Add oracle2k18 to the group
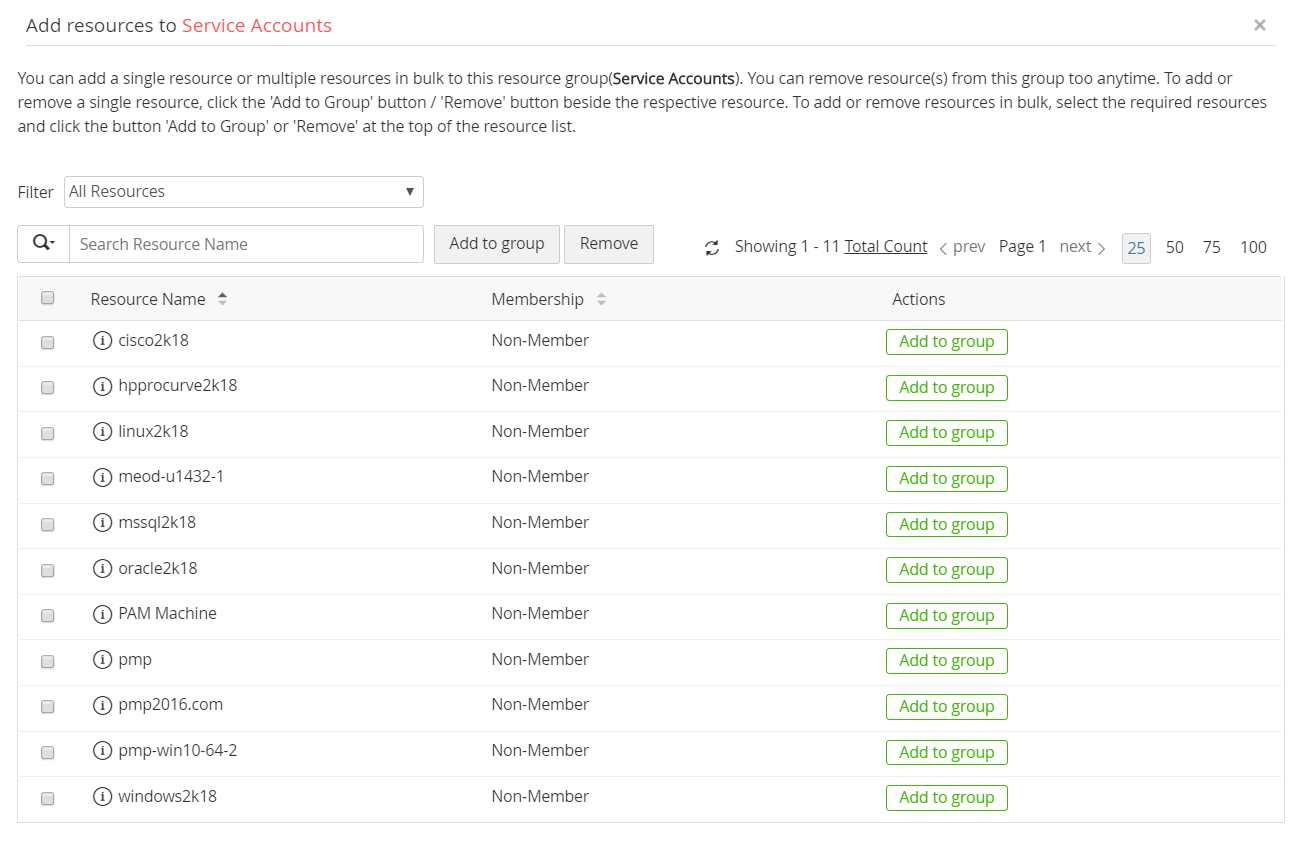This screenshot has height=847, width=1307. tap(946, 570)
